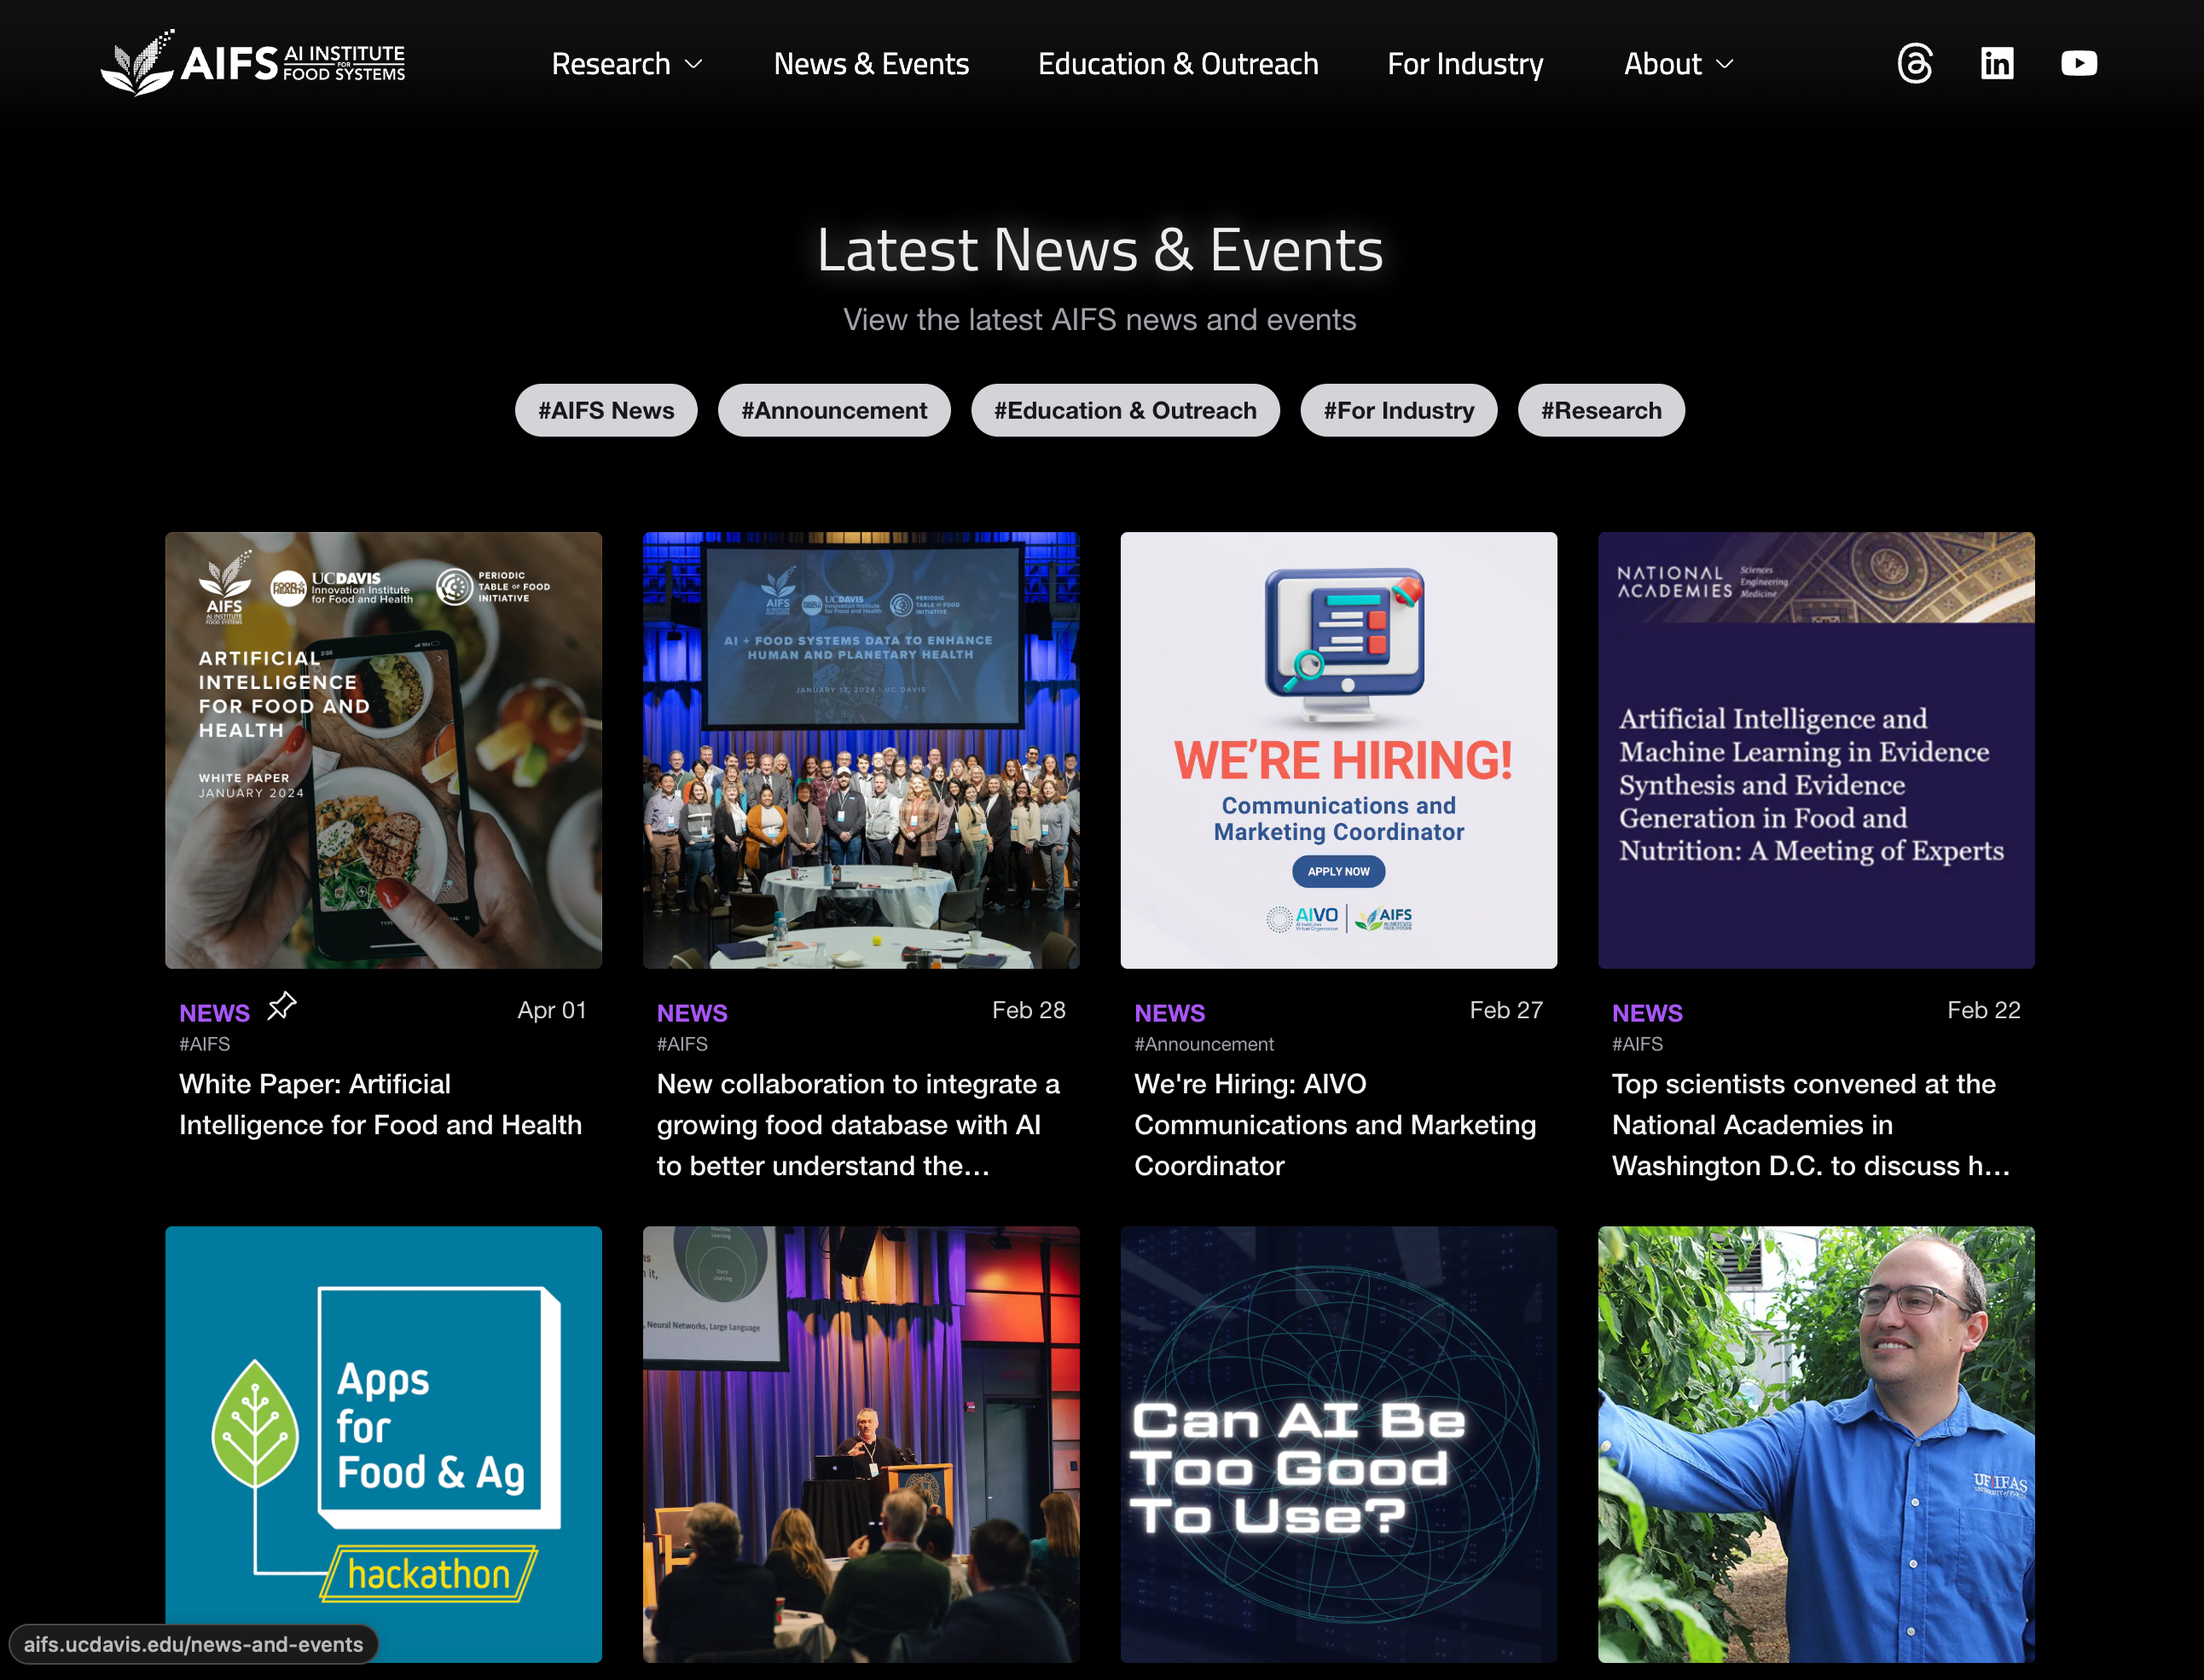Image resolution: width=2204 pixels, height=1680 pixels.
Task: Click the AIFS logo in header
Action: (x=253, y=63)
